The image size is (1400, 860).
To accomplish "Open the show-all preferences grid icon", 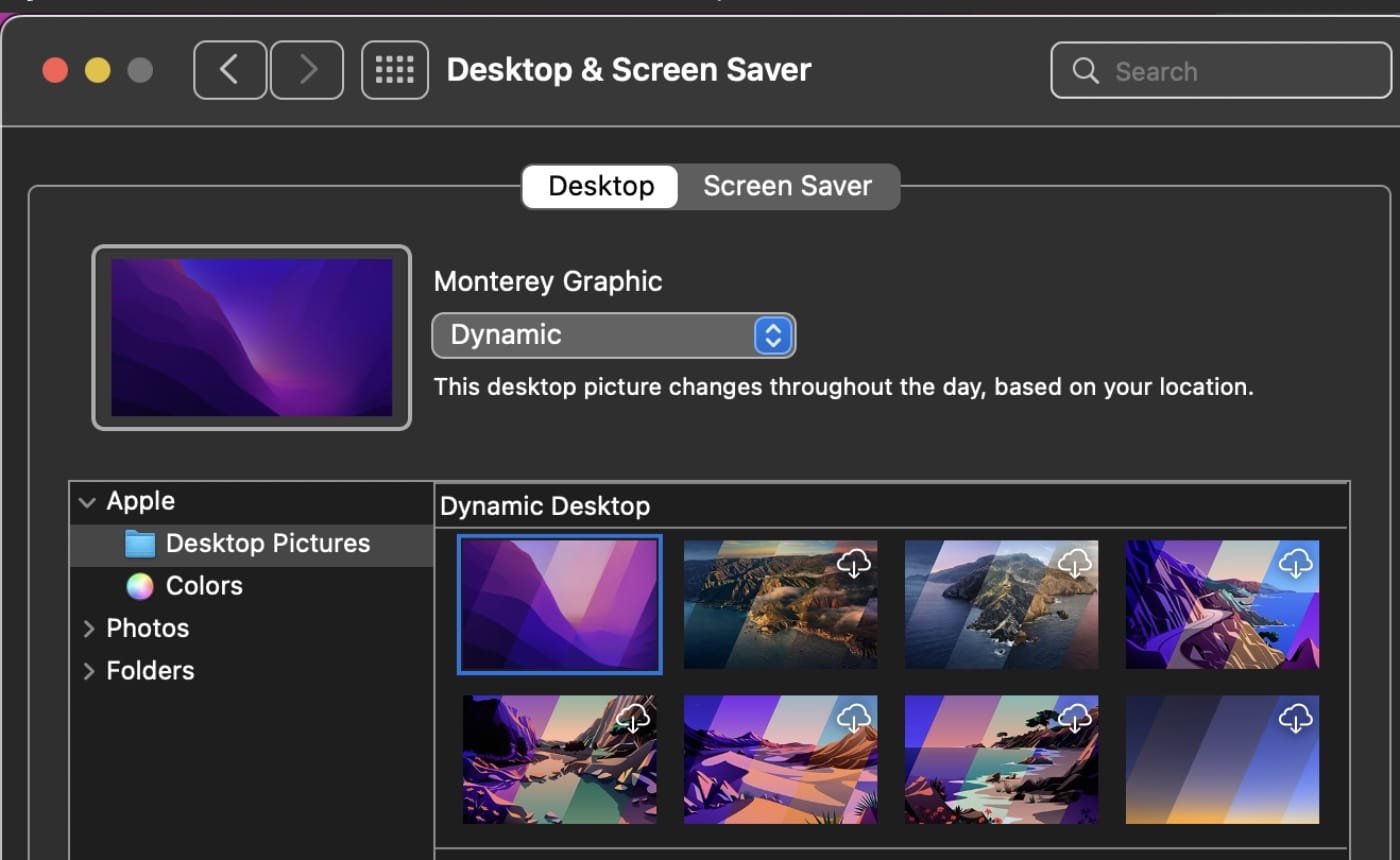I will [394, 70].
